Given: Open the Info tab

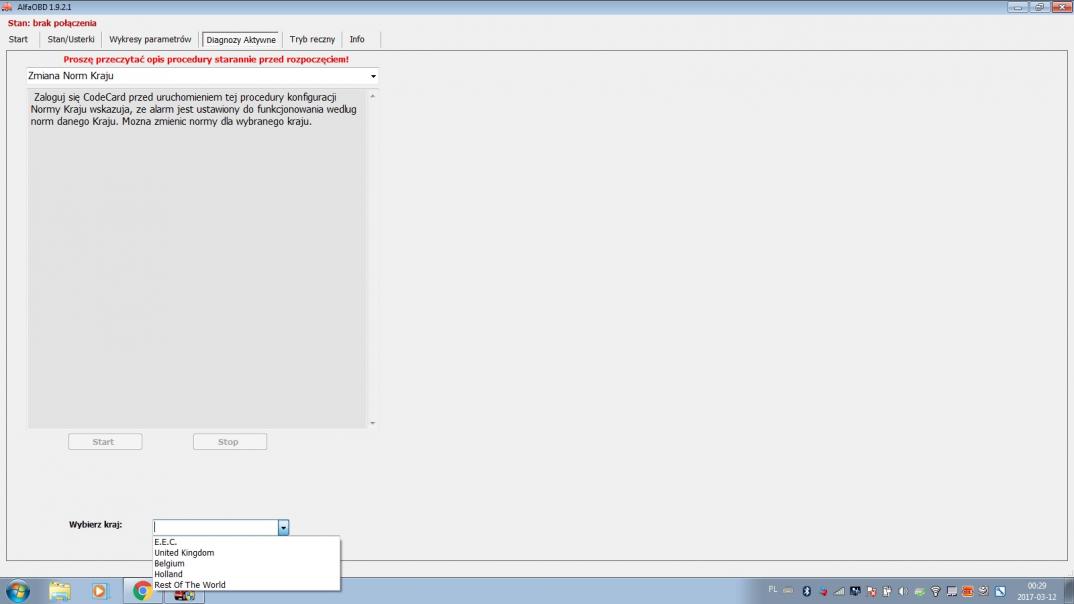Looking at the screenshot, I should click(x=357, y=40).
